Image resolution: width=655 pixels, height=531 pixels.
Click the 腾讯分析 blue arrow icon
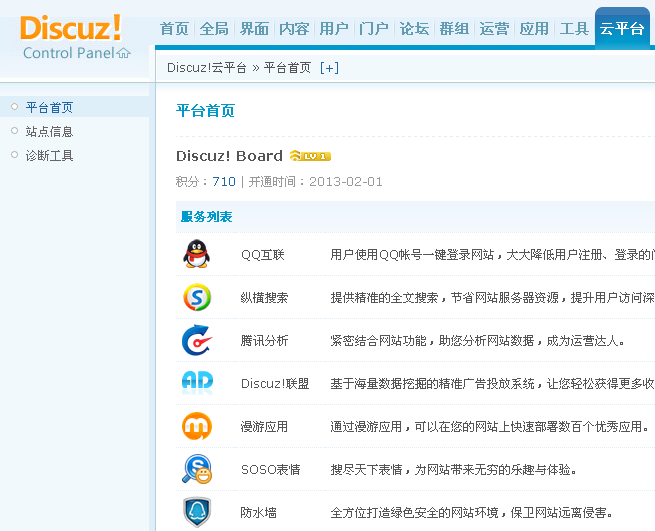tap(197, 340)
